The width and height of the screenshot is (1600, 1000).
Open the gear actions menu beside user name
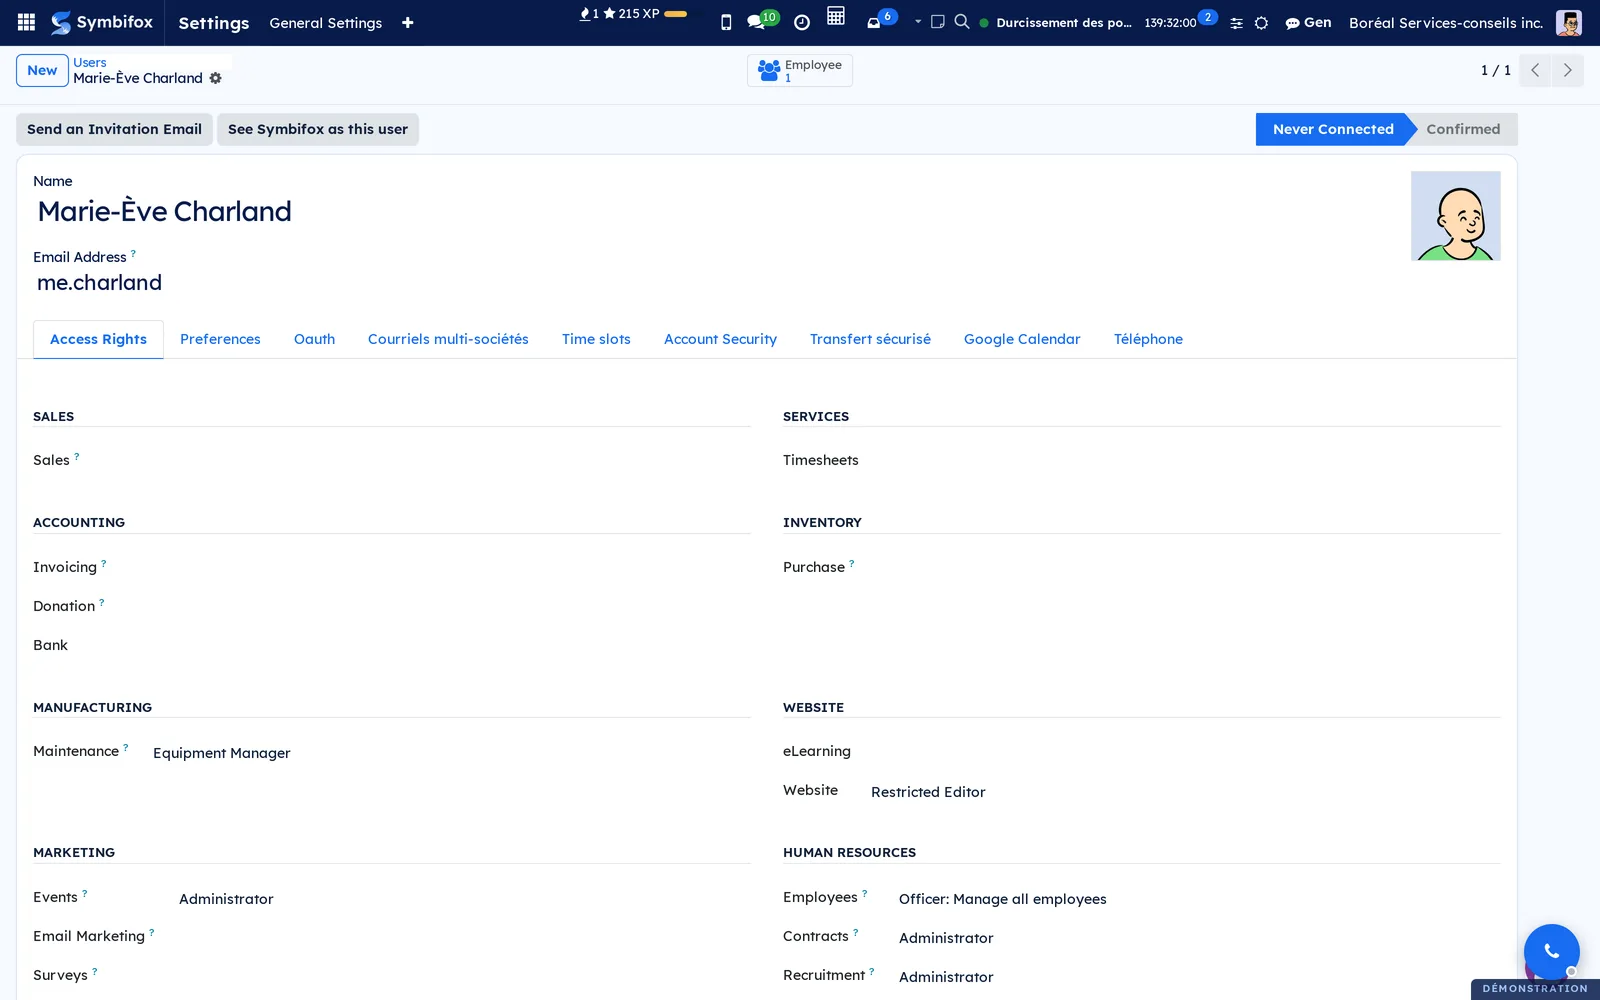tap(216, 78)
